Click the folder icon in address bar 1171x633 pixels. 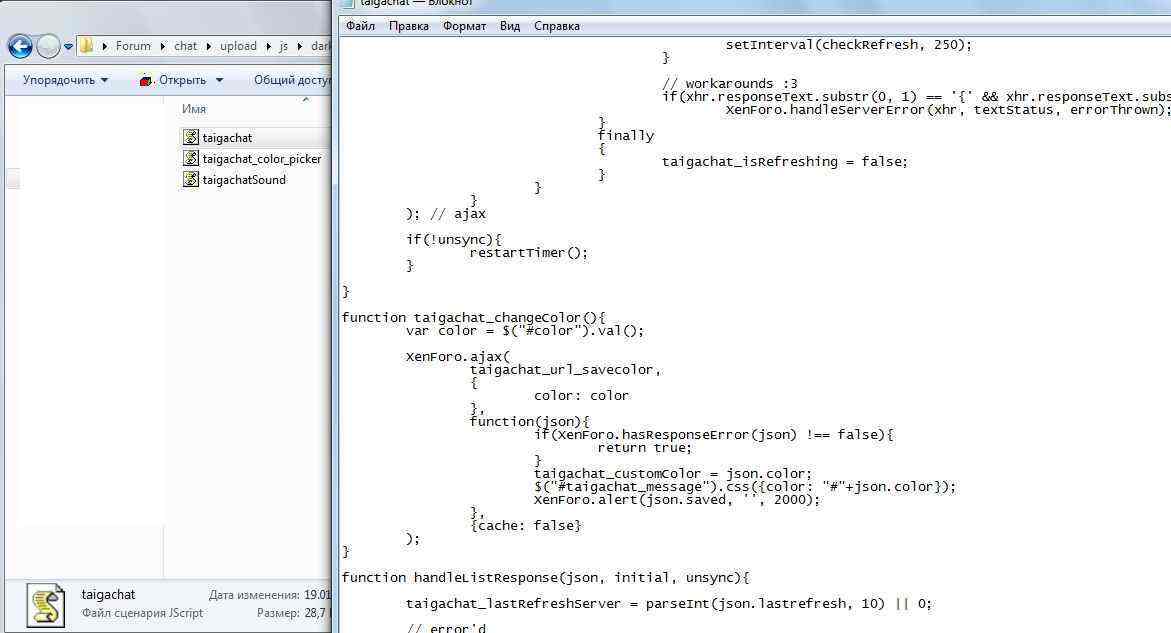pos(87,46)
